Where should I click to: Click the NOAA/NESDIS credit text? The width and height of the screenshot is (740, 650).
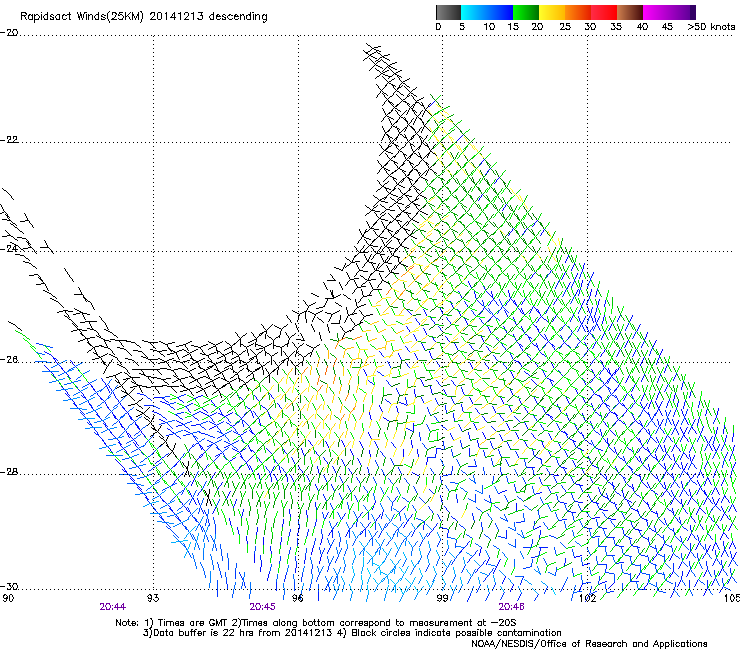pos(589,643)
